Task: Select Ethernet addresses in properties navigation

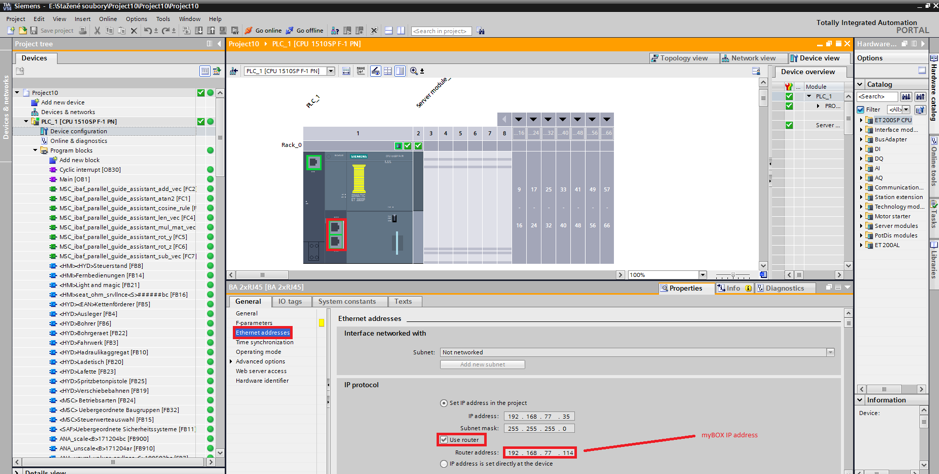Action: tap(262, 333)
